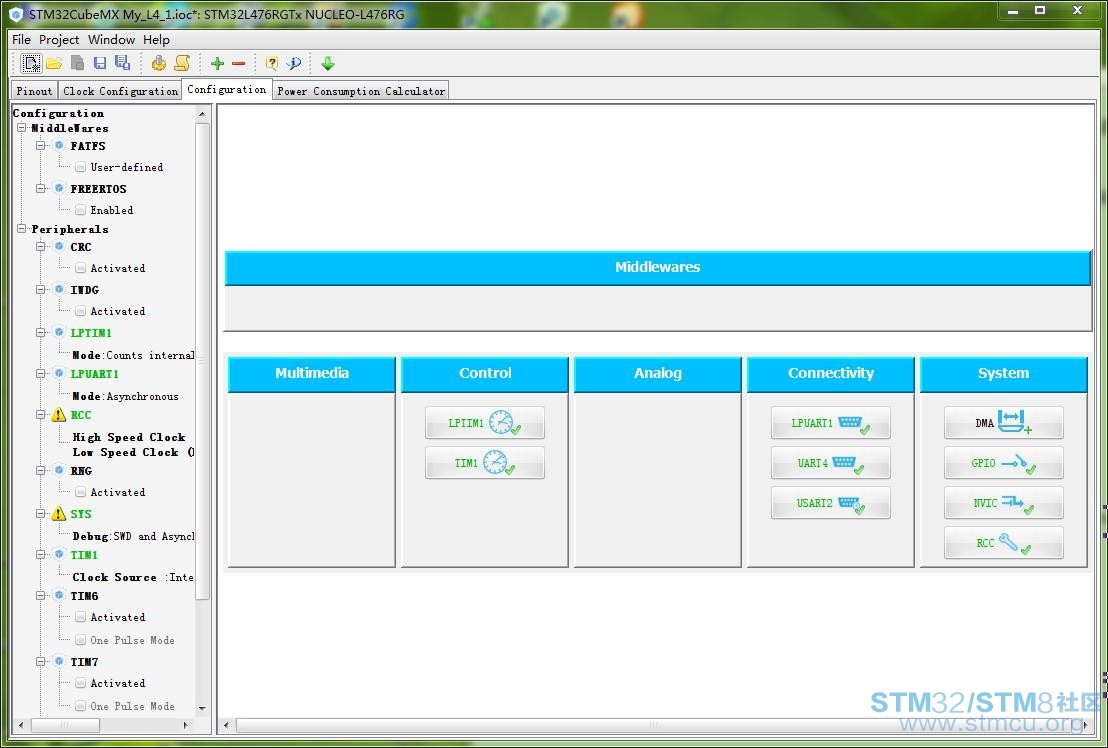The height and width of the screenshot is (748, 1108).
Task: Open the Window menu
Action: click(111, 40)
